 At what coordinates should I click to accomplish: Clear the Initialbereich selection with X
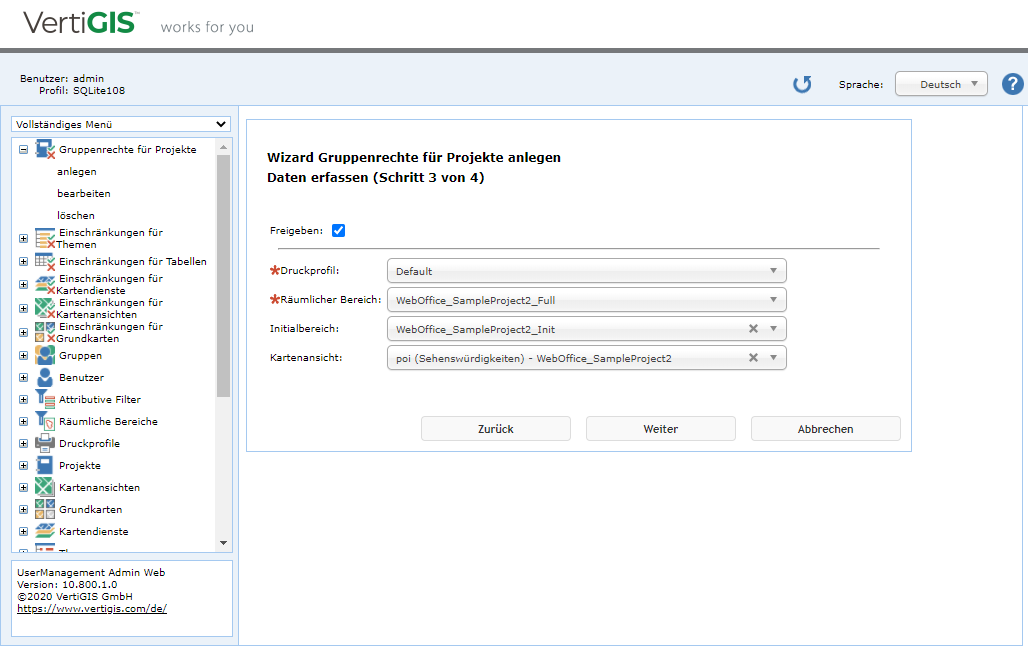click(753, 329)
